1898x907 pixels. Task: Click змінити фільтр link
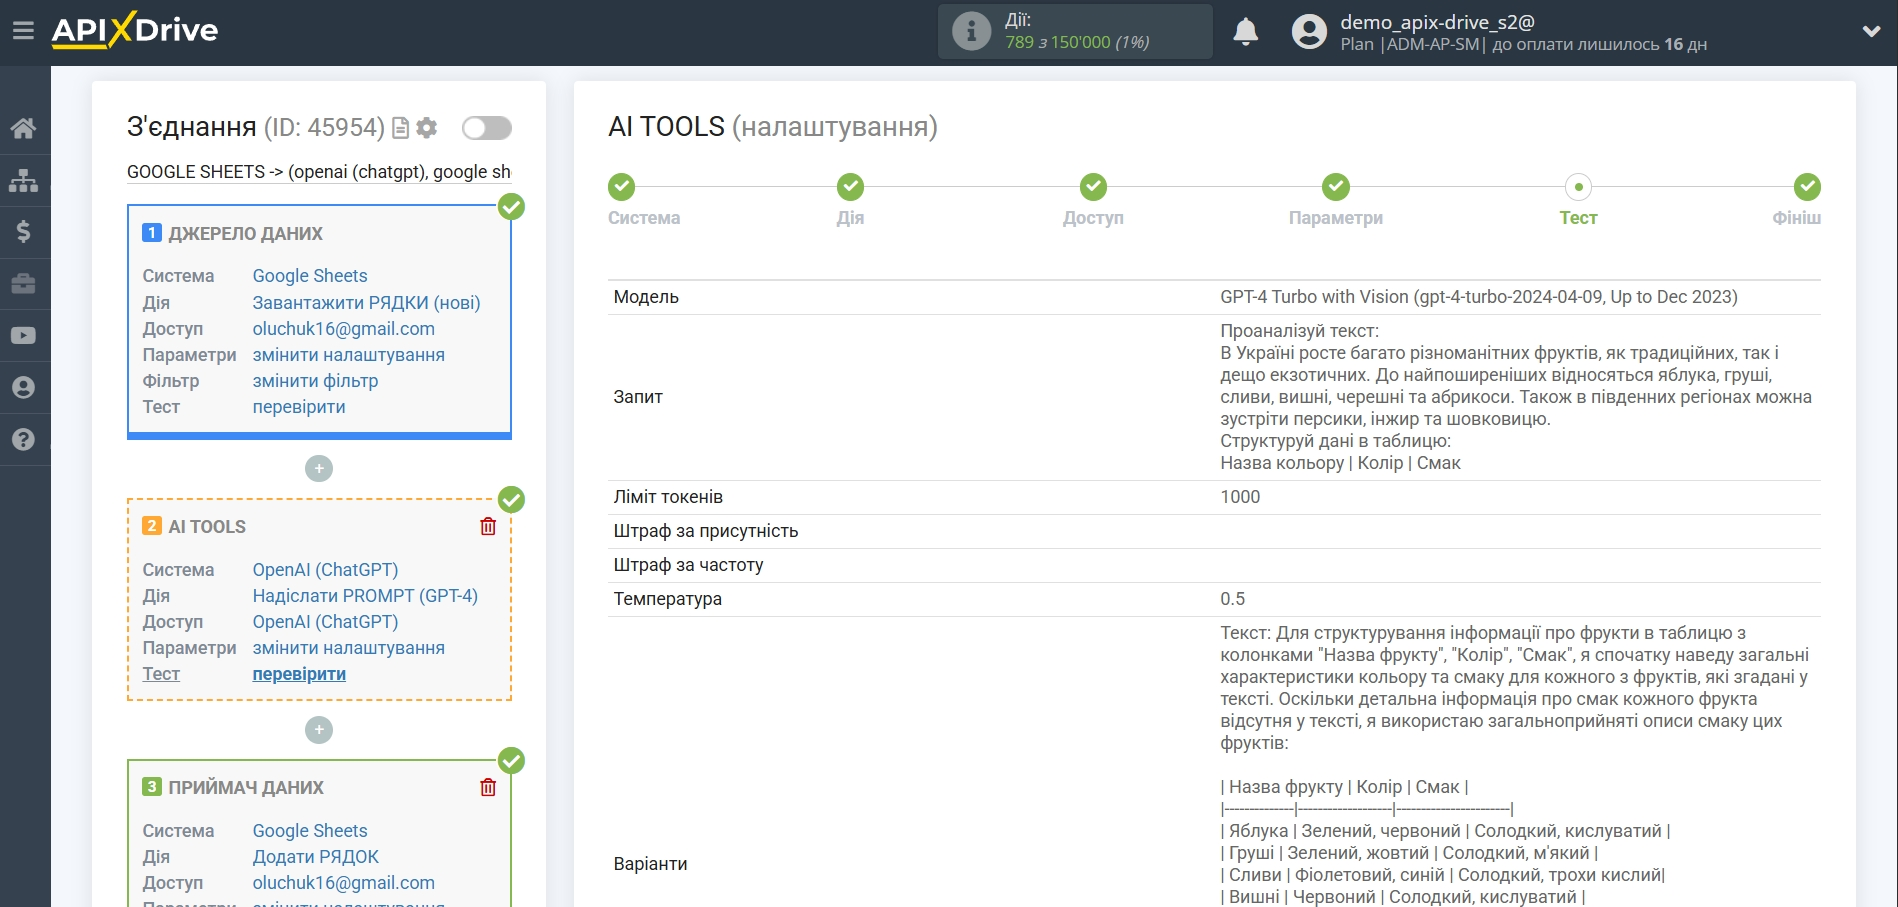click(315, 381)
